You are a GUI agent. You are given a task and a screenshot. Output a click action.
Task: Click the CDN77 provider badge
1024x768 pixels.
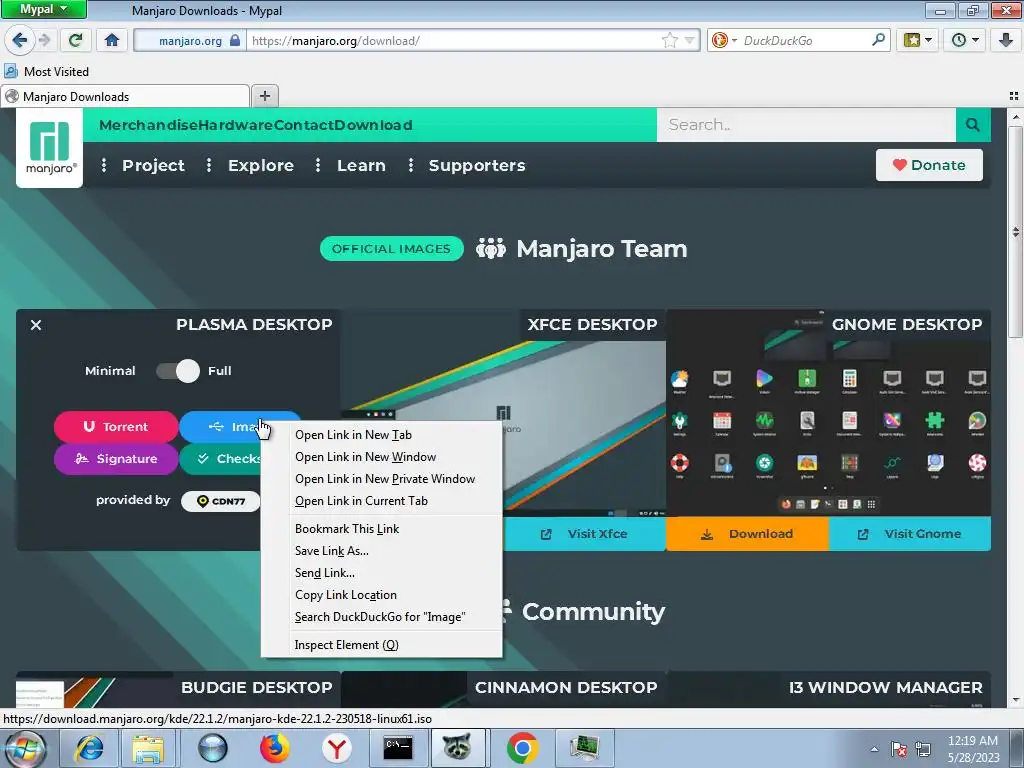(x=220, y=501)
